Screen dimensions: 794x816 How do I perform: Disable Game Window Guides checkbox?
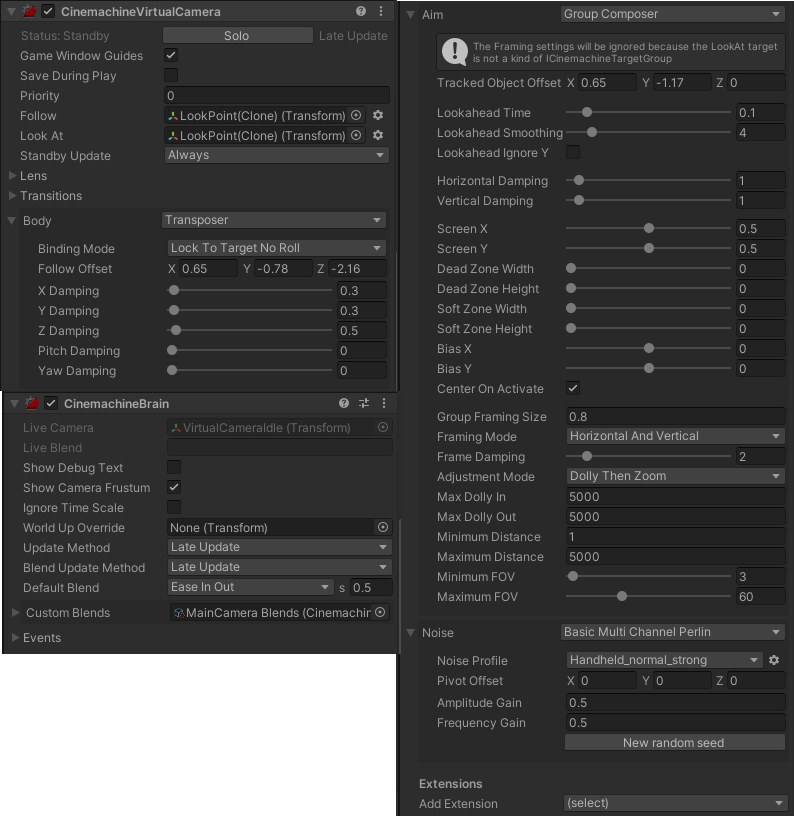[x=171, y=55]
